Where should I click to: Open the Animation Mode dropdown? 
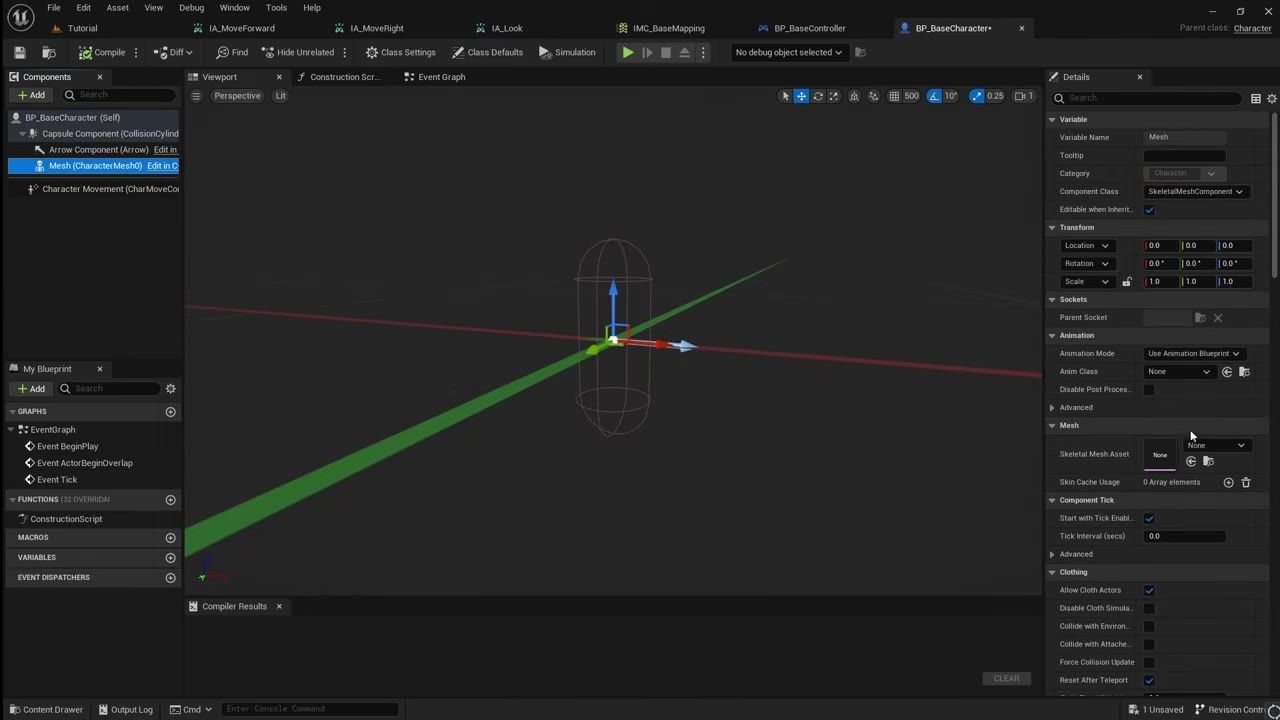pyautogui.click(x=1194, y=354)
